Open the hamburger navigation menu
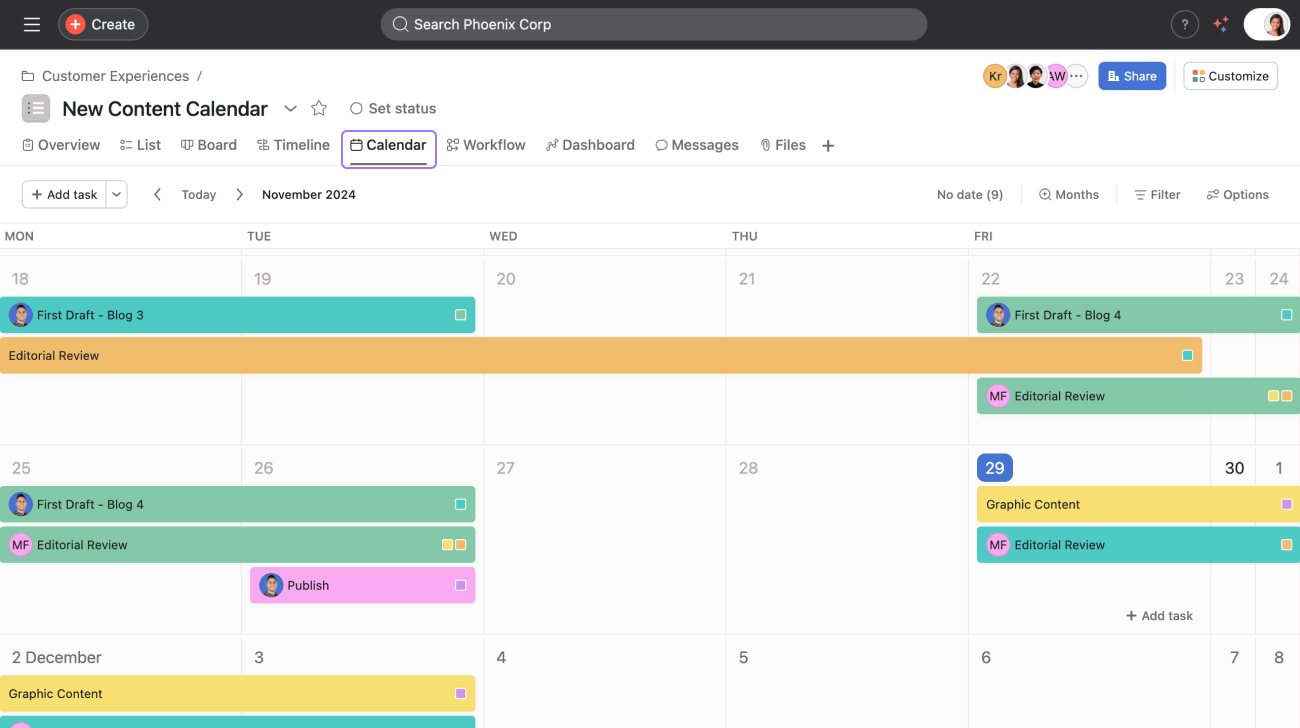 tap(32, 24)
